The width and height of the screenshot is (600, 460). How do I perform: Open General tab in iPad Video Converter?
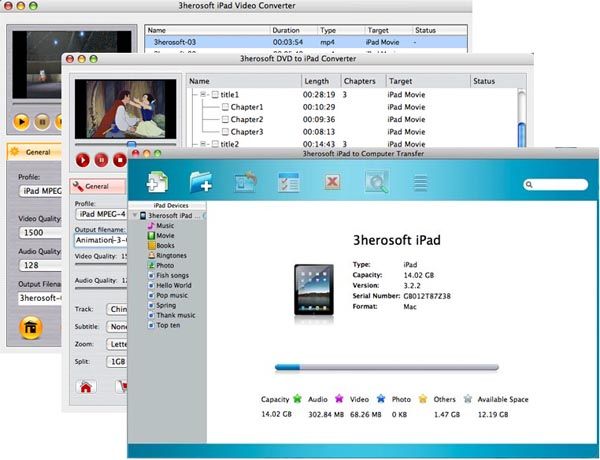[x=34, y=152]
